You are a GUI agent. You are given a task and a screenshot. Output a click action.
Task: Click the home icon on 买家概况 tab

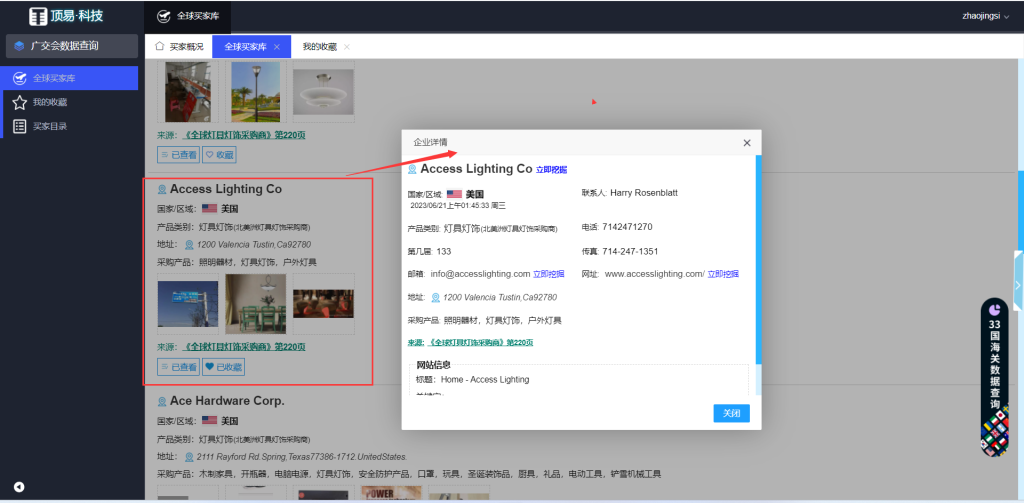[x=159, y=46]
